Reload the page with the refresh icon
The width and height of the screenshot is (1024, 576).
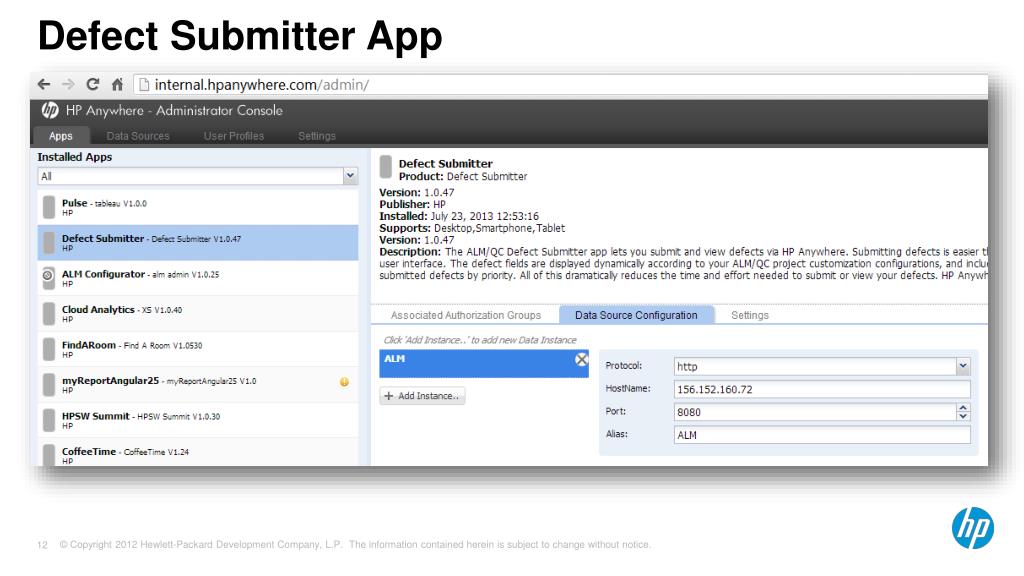(93, 84)
